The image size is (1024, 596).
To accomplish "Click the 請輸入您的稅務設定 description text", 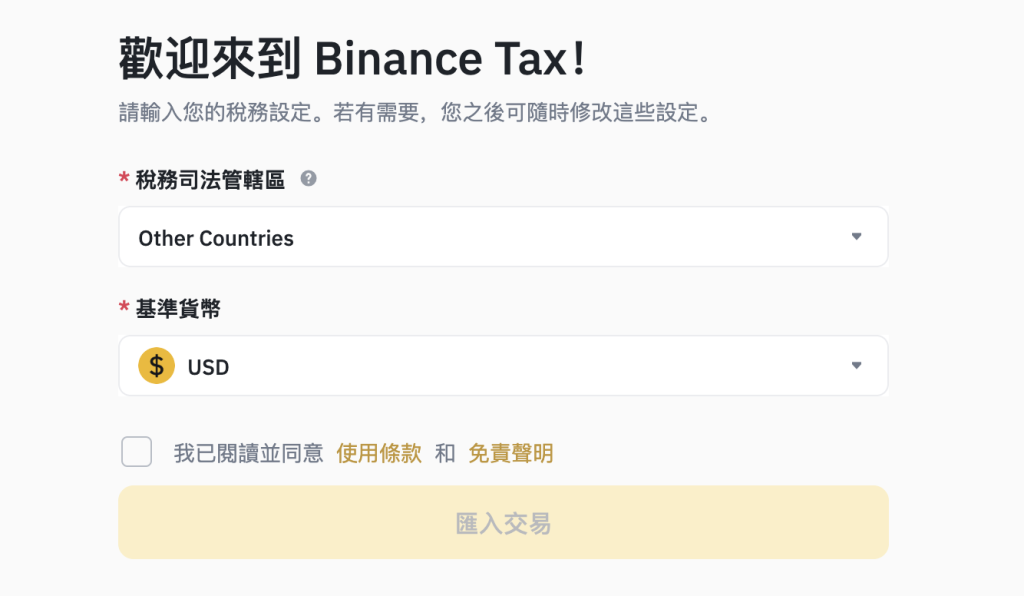I will pyautogui.click(x=417, y=113).
